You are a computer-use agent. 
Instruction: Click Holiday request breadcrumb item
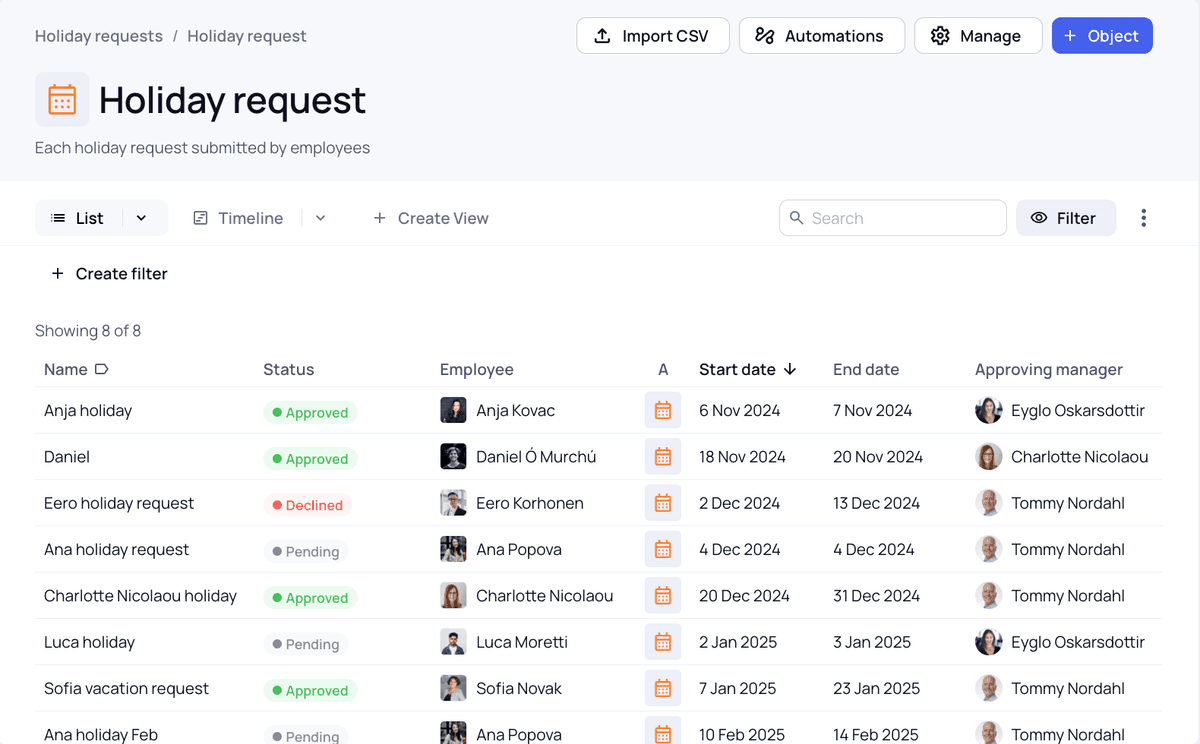click(x=247, y=36)
